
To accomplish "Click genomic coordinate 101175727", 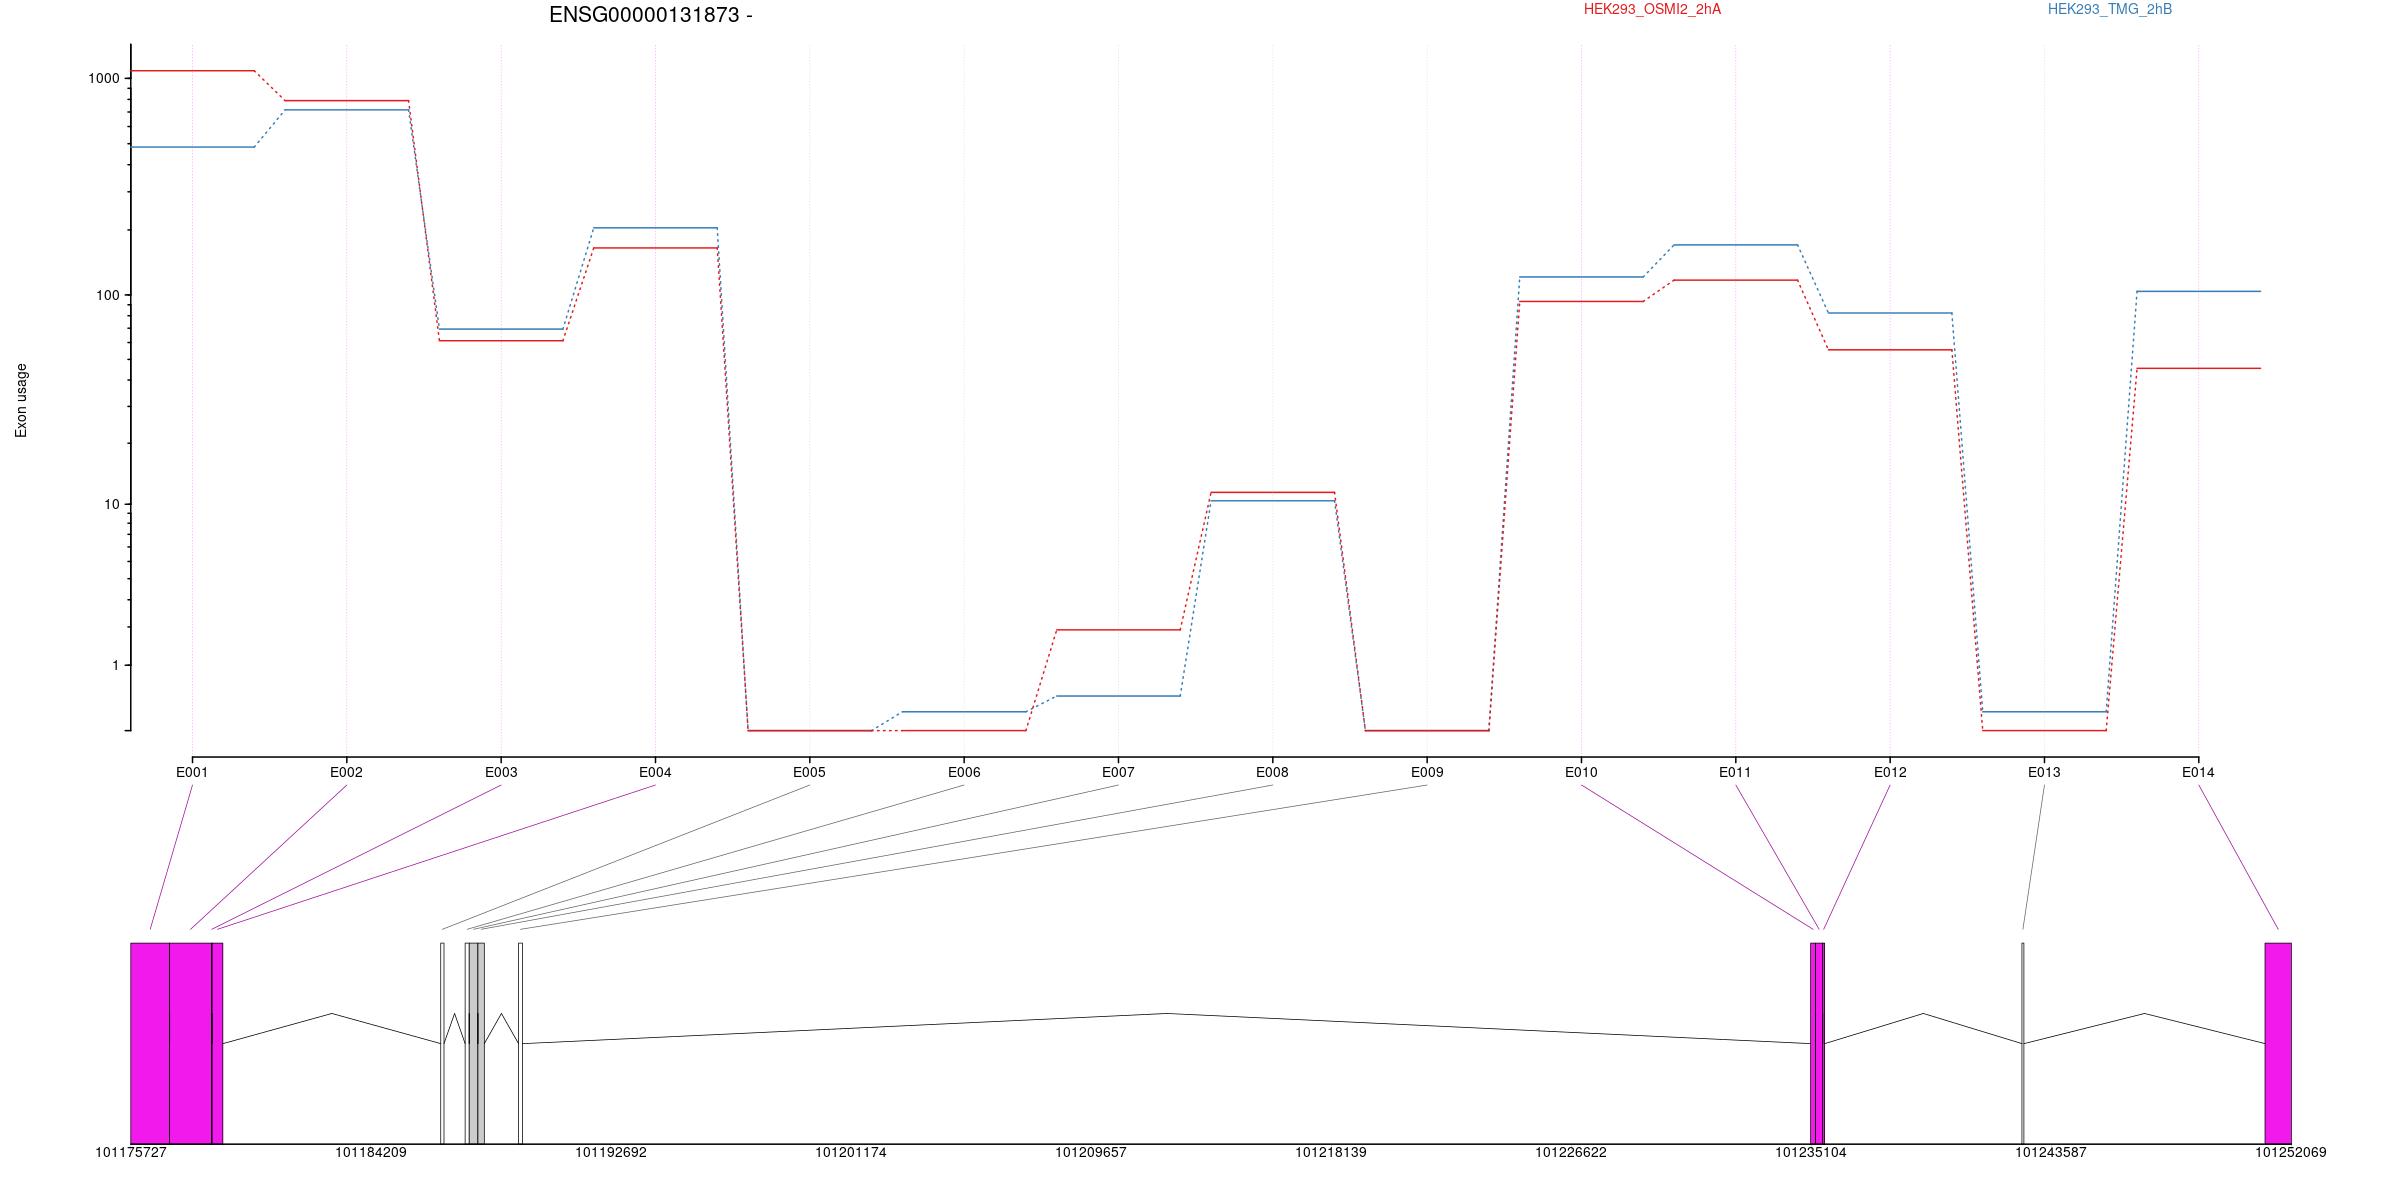I will 131,1152.
